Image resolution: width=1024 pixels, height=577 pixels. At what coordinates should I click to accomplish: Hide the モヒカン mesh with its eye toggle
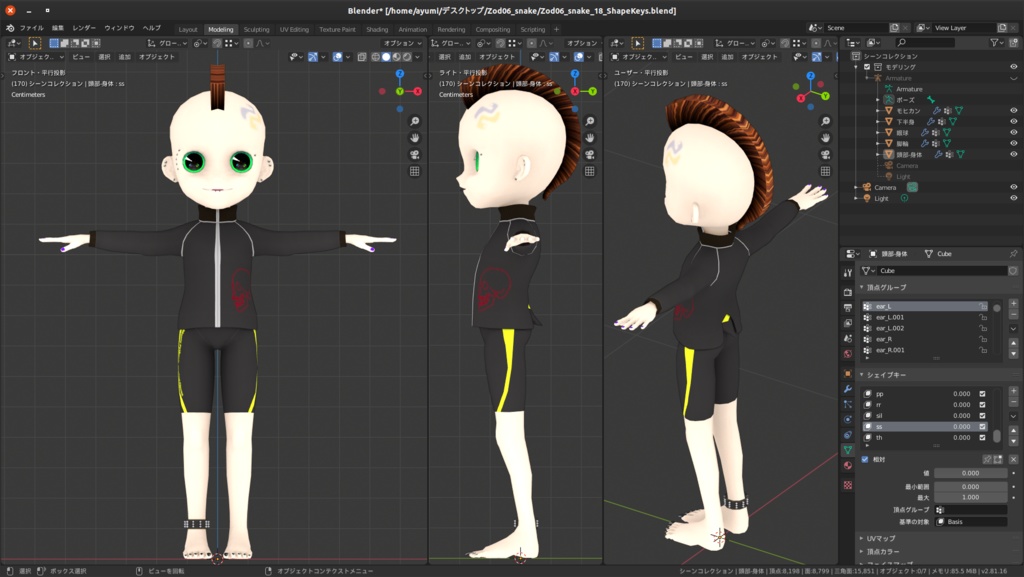click(1013, 111)
